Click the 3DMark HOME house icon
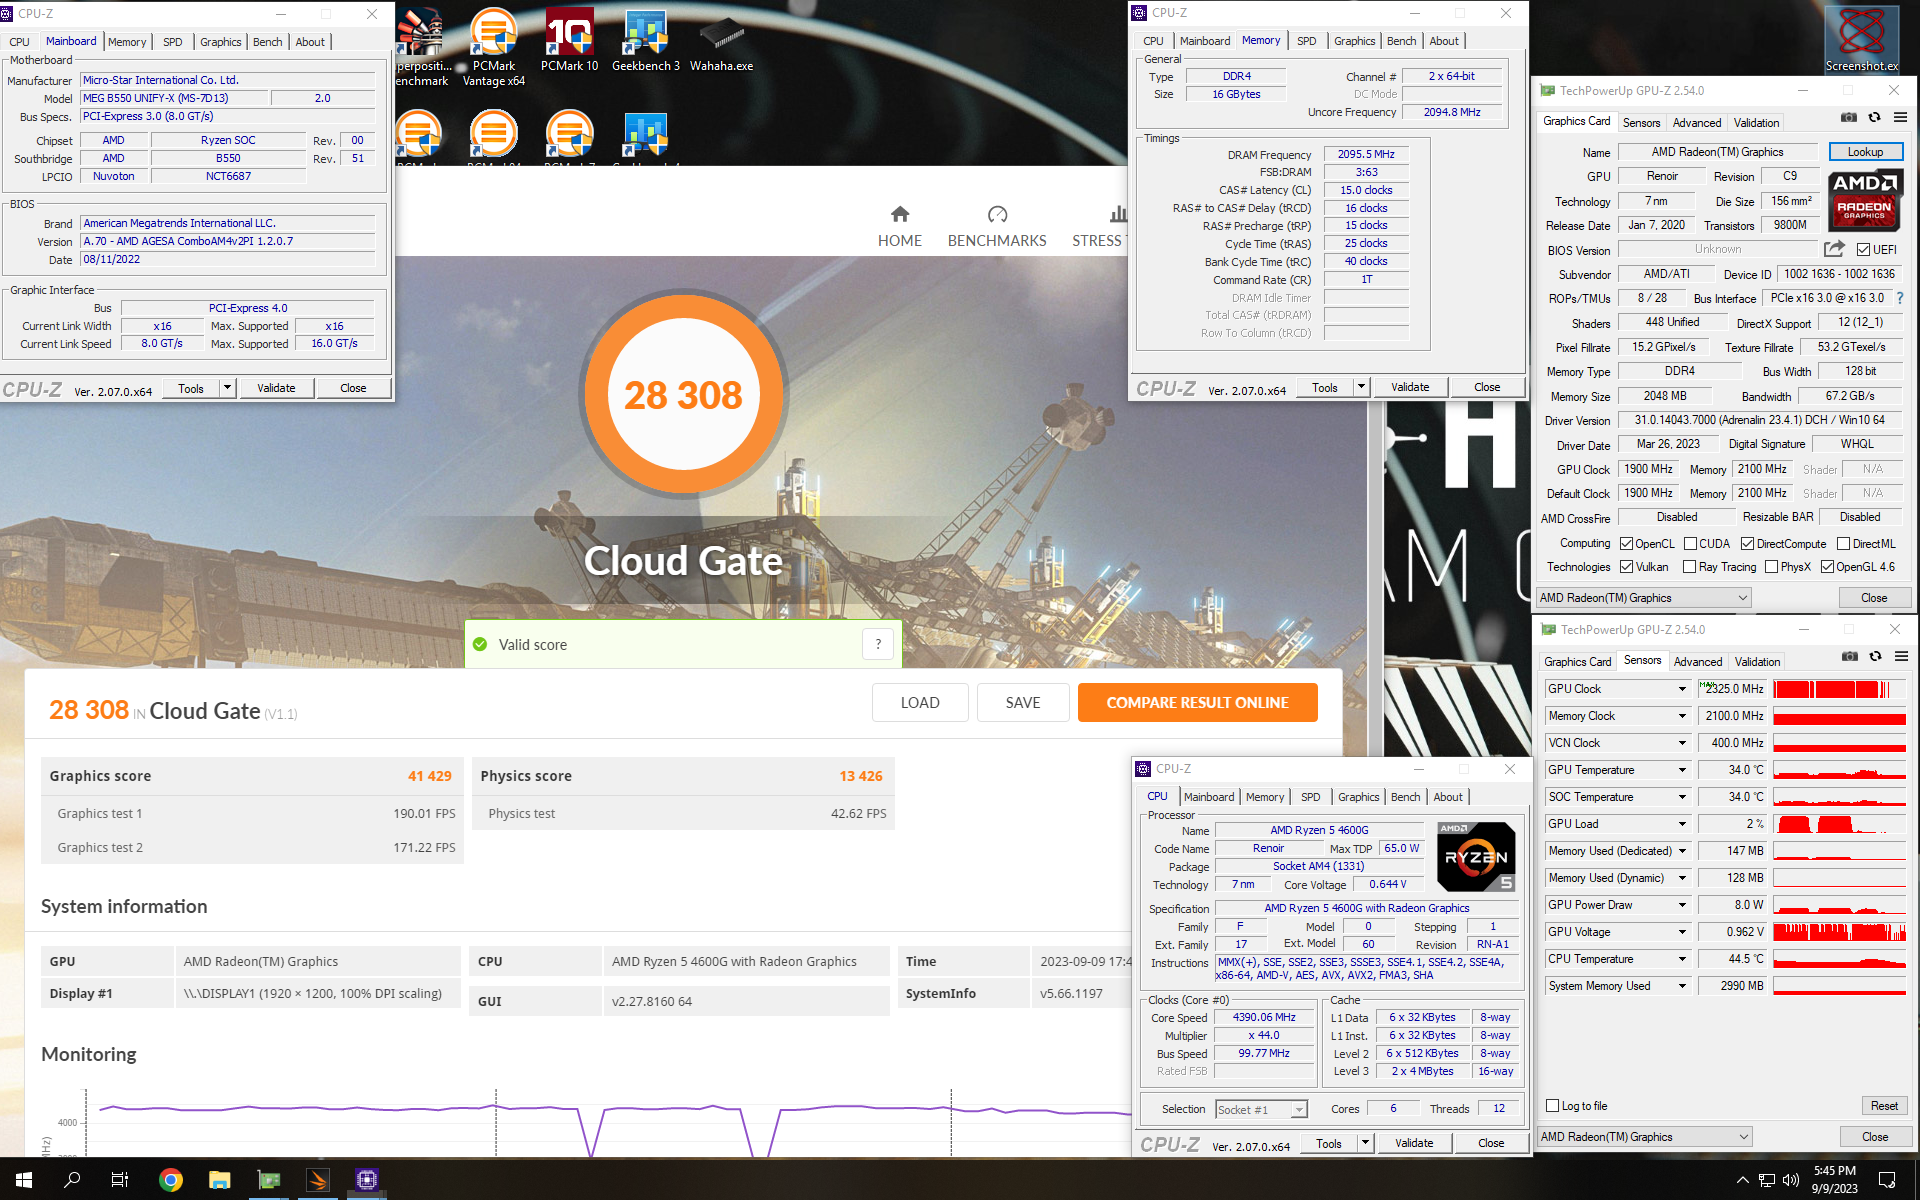This screenshot has height=1200, width=1920. pos(900,214)
